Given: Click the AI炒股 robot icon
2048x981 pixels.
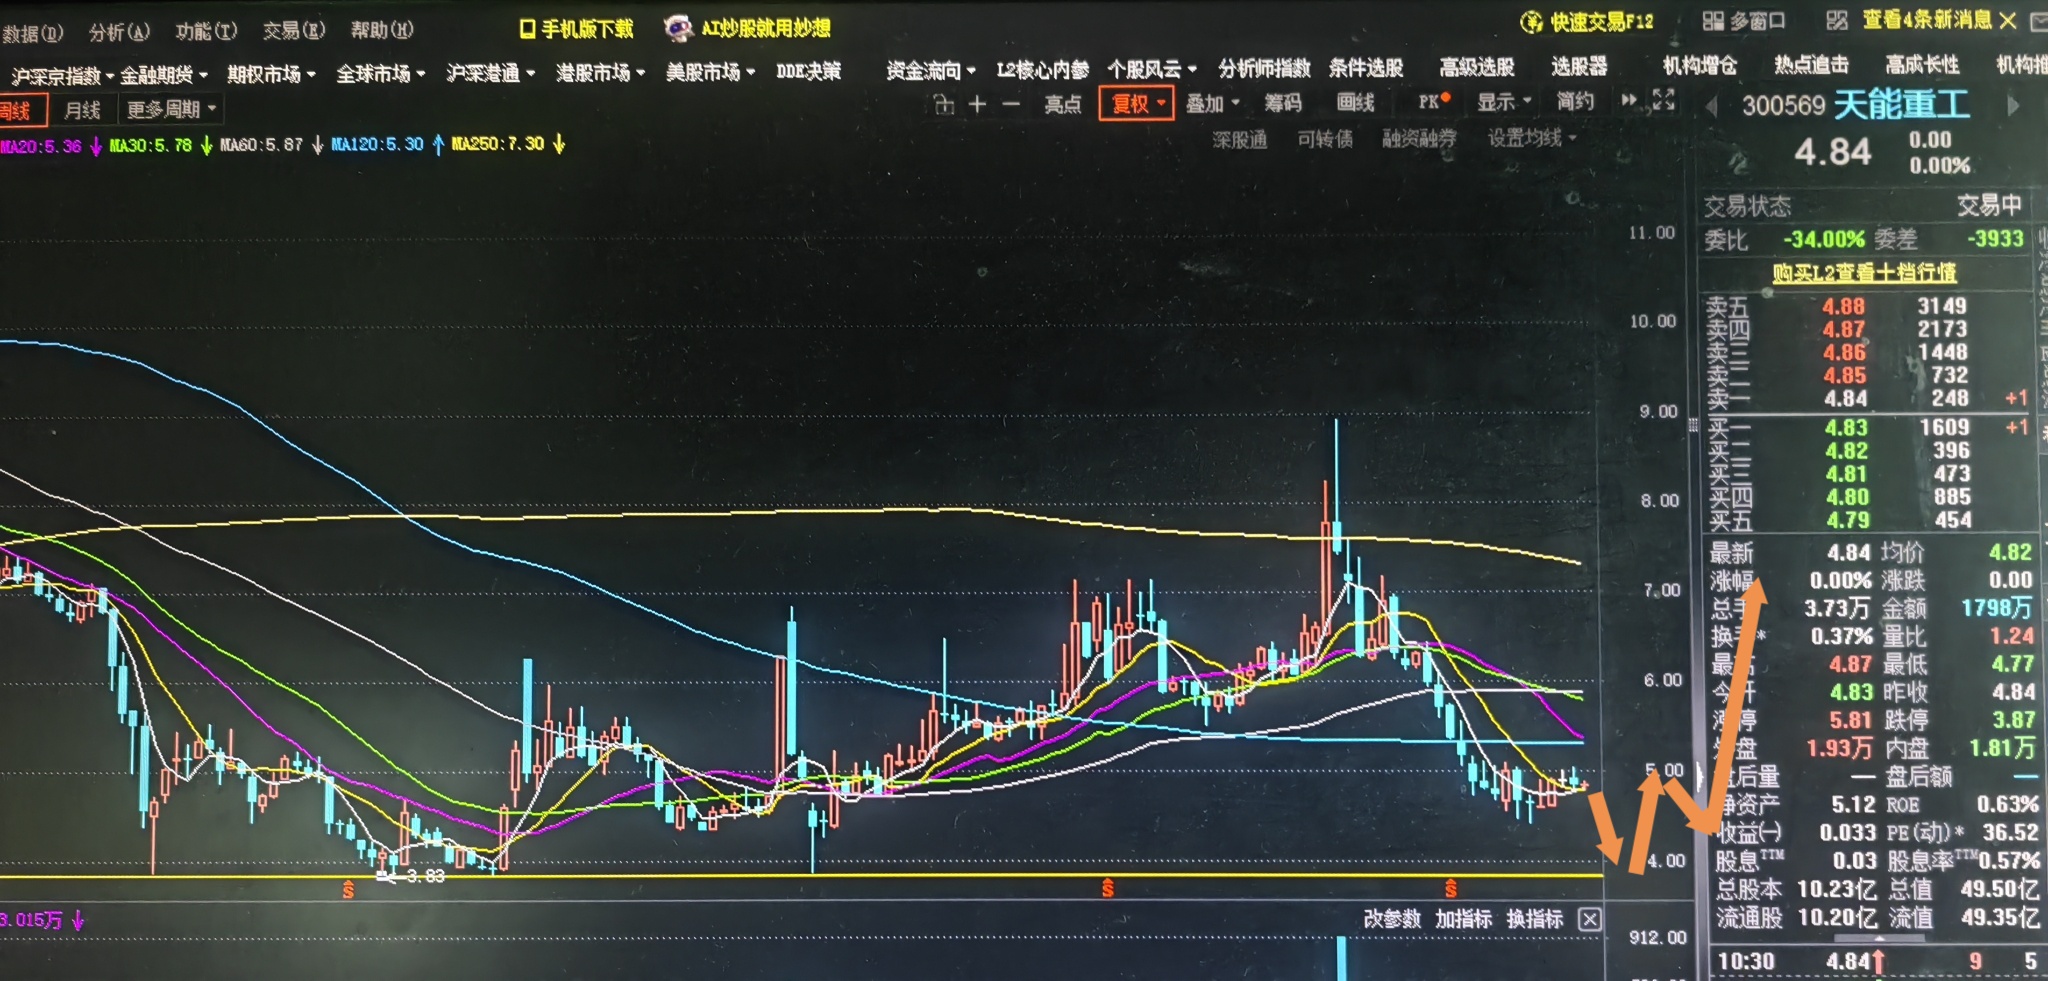Looking at the screenshot, I should point(679,28).
